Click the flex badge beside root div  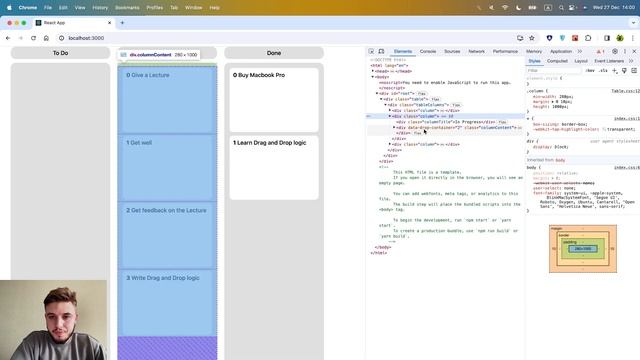pyautogui.click(x=422, y=93)
